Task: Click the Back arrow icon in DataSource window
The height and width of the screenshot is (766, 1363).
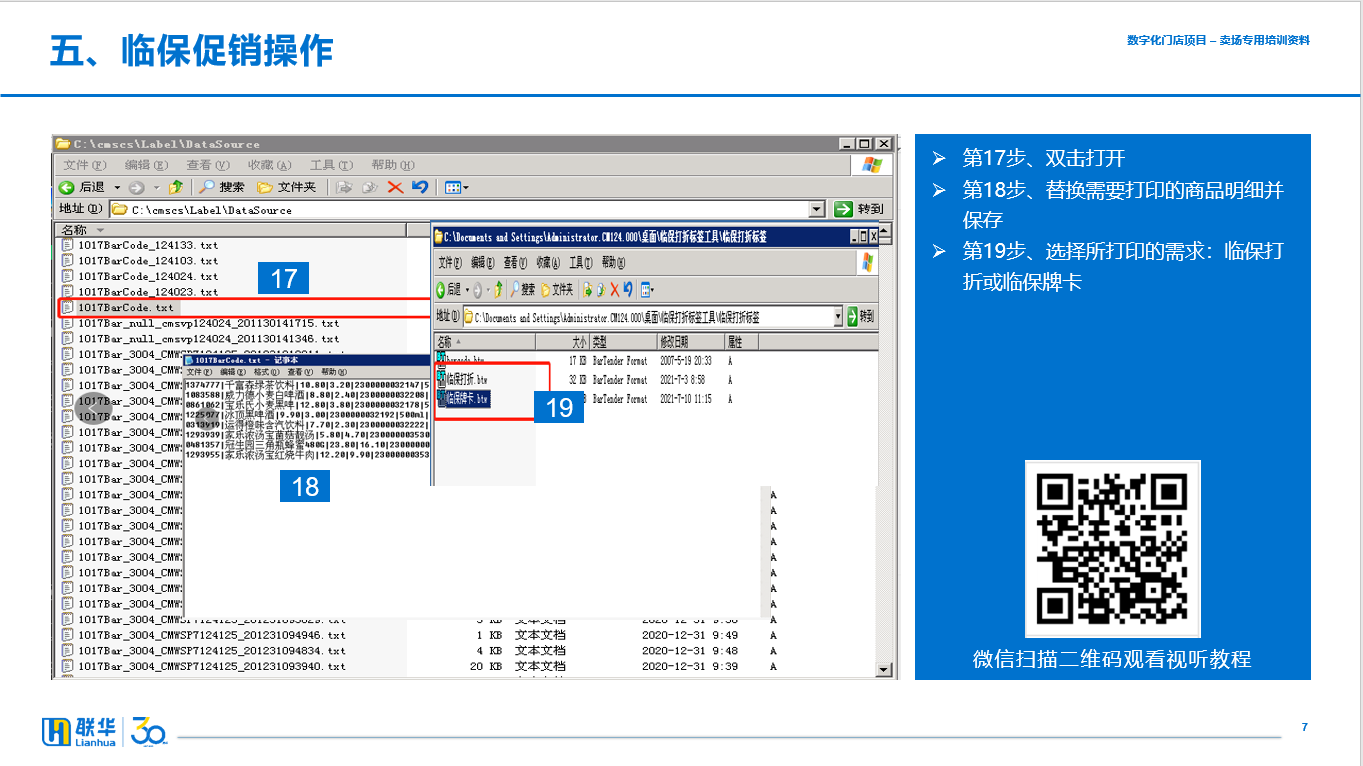Action: point(67,187)
